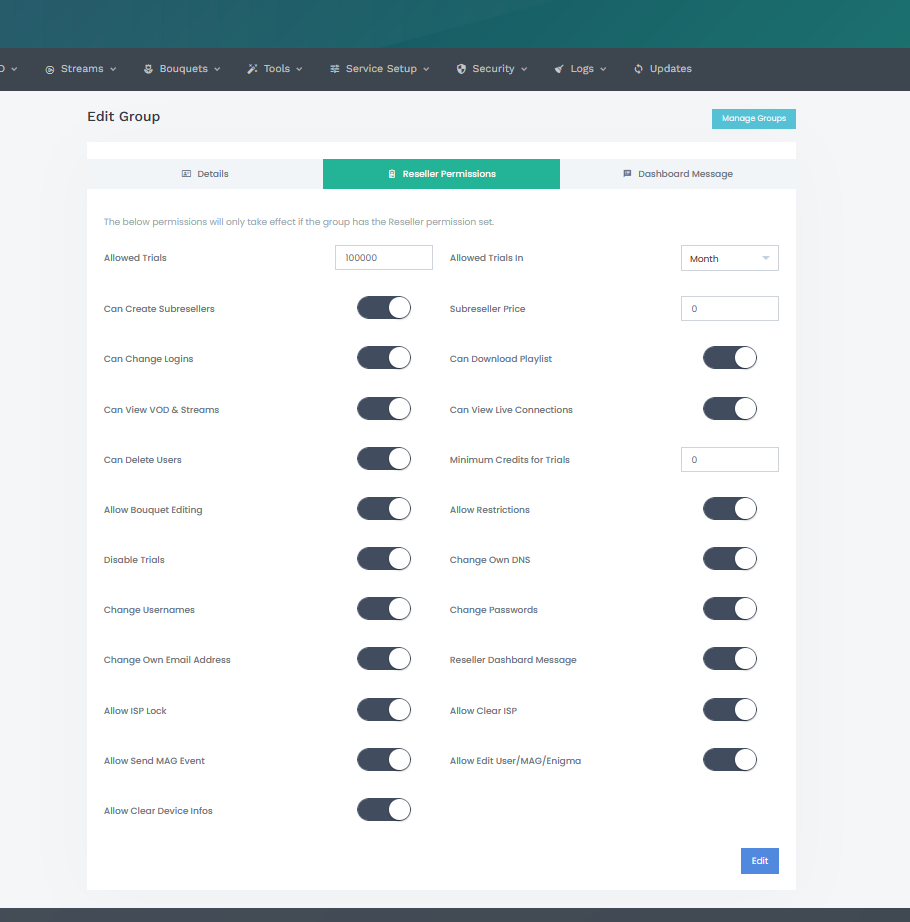The image size is (910, 922).
Task: Click the Logs icon in navbar
Action: [x=559, y=69]
